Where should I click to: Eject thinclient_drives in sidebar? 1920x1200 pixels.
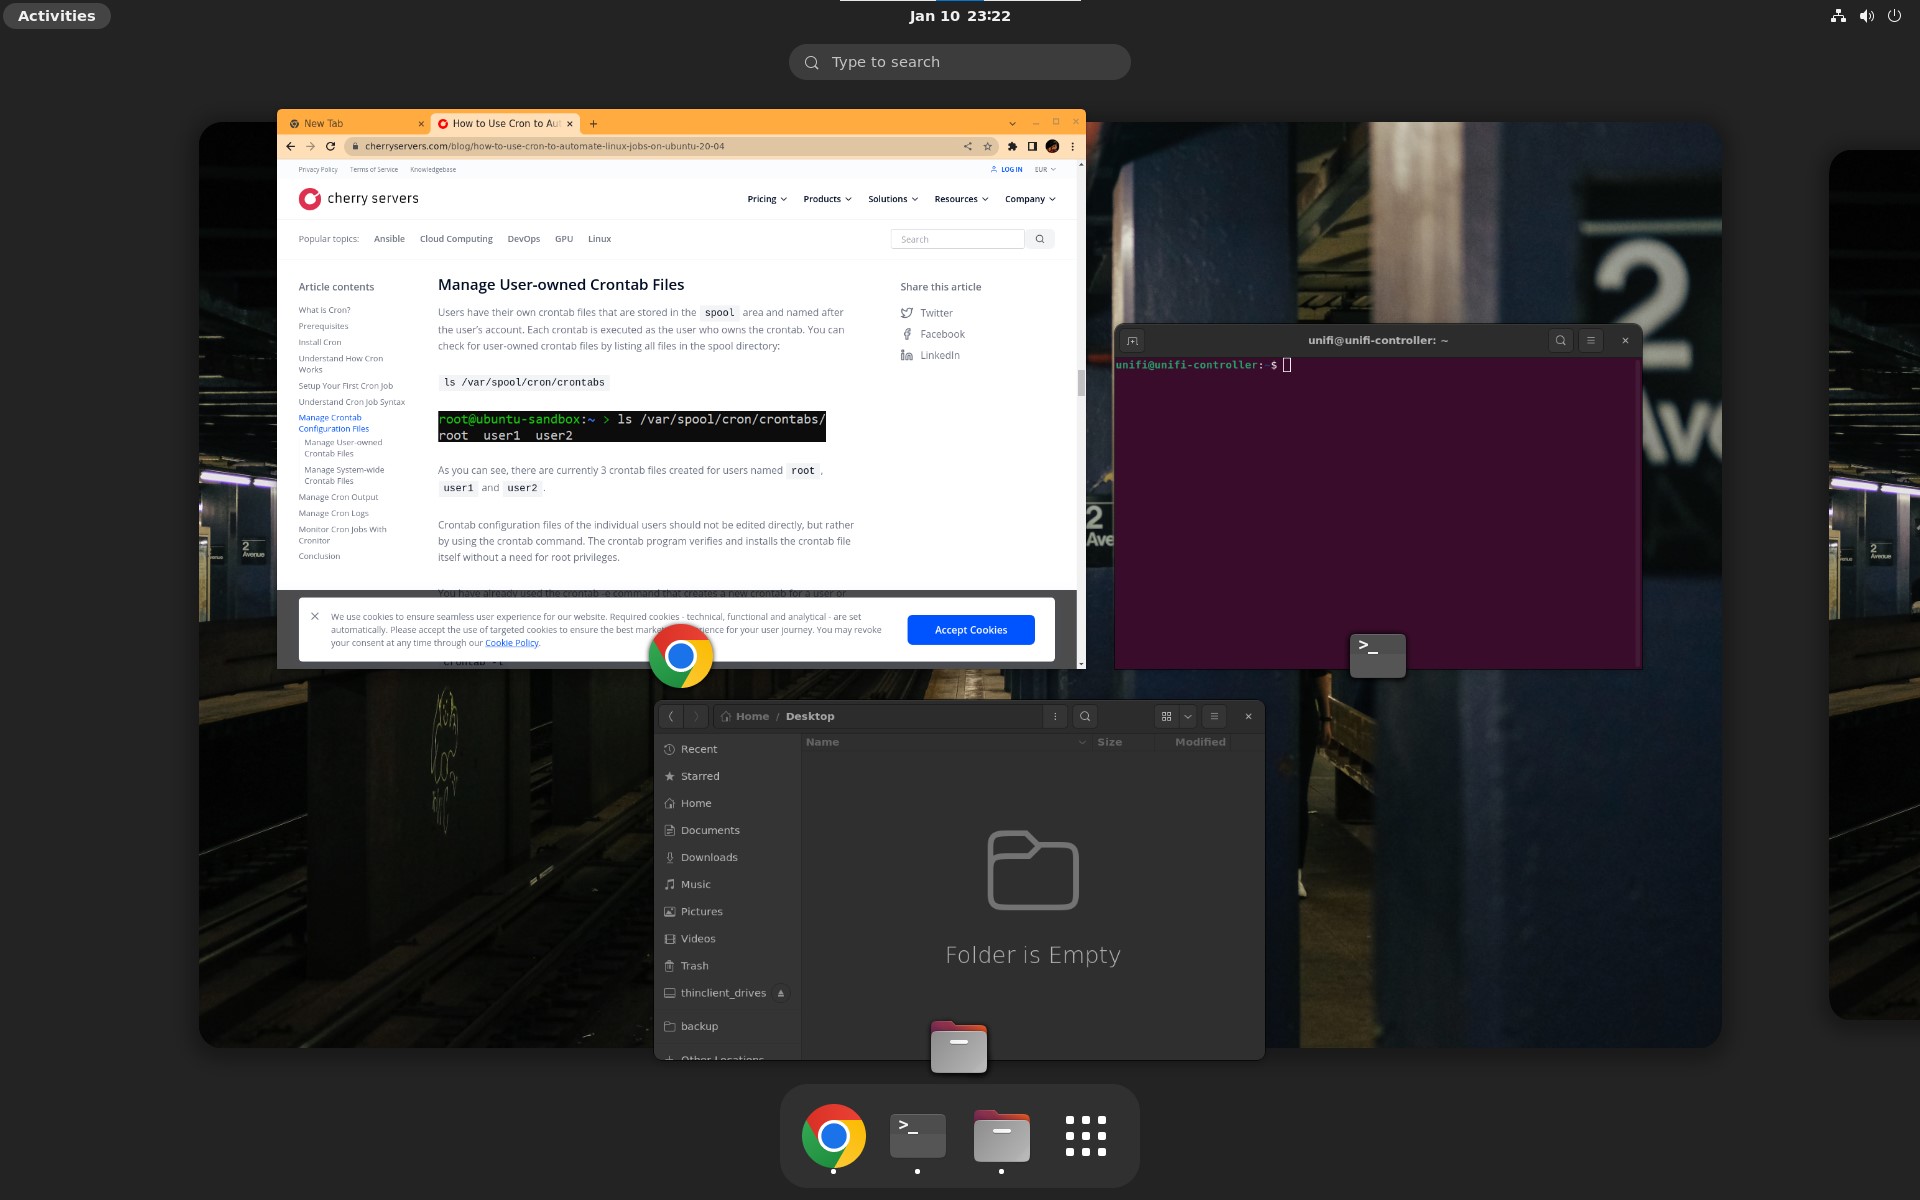tap(781, 993)
